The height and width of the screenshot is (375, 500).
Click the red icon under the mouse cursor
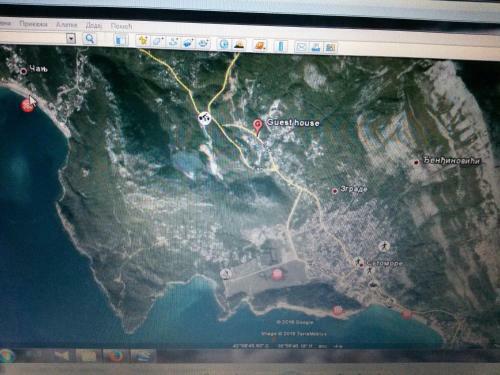click(x=27, y=106)
